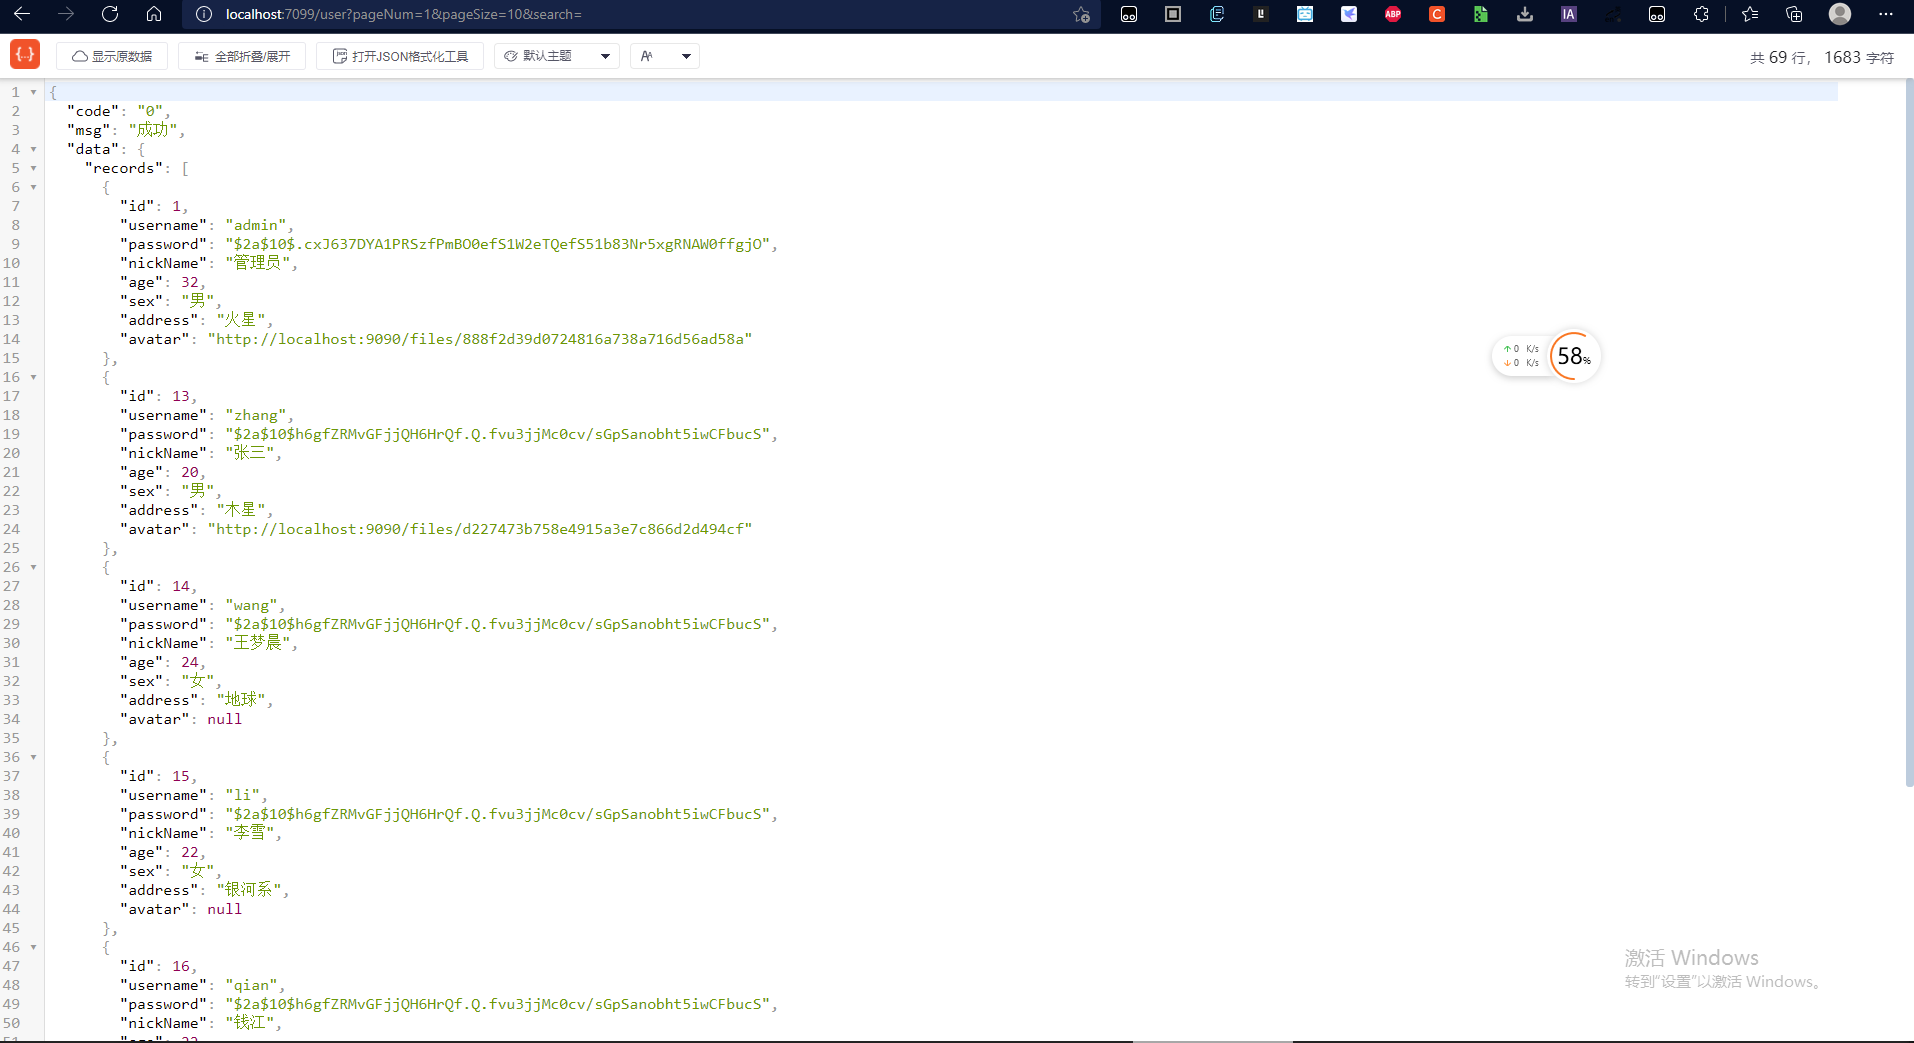
Task: Open the 默认主题 theme dropdown
Action: coord(557,56)
